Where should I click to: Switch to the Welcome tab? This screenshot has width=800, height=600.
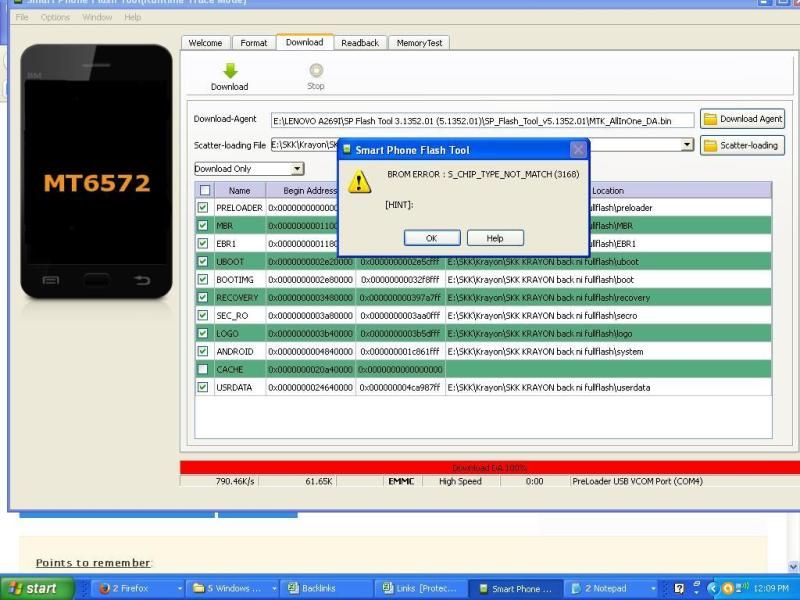click(x=205, y=43)
